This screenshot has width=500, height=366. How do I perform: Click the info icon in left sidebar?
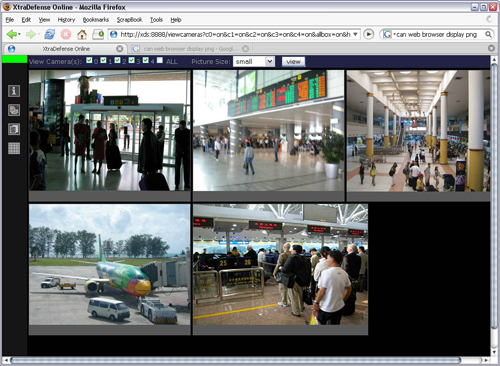14,91
